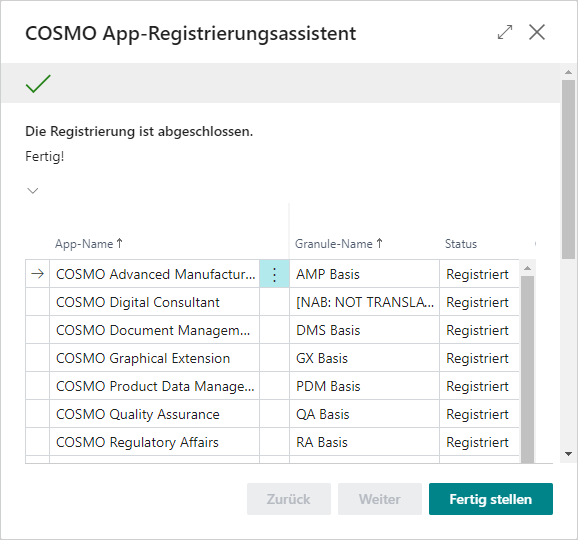Click the dialog's outer scrollbar down arrow
This screenshot has width=578, height=540.
568,454
